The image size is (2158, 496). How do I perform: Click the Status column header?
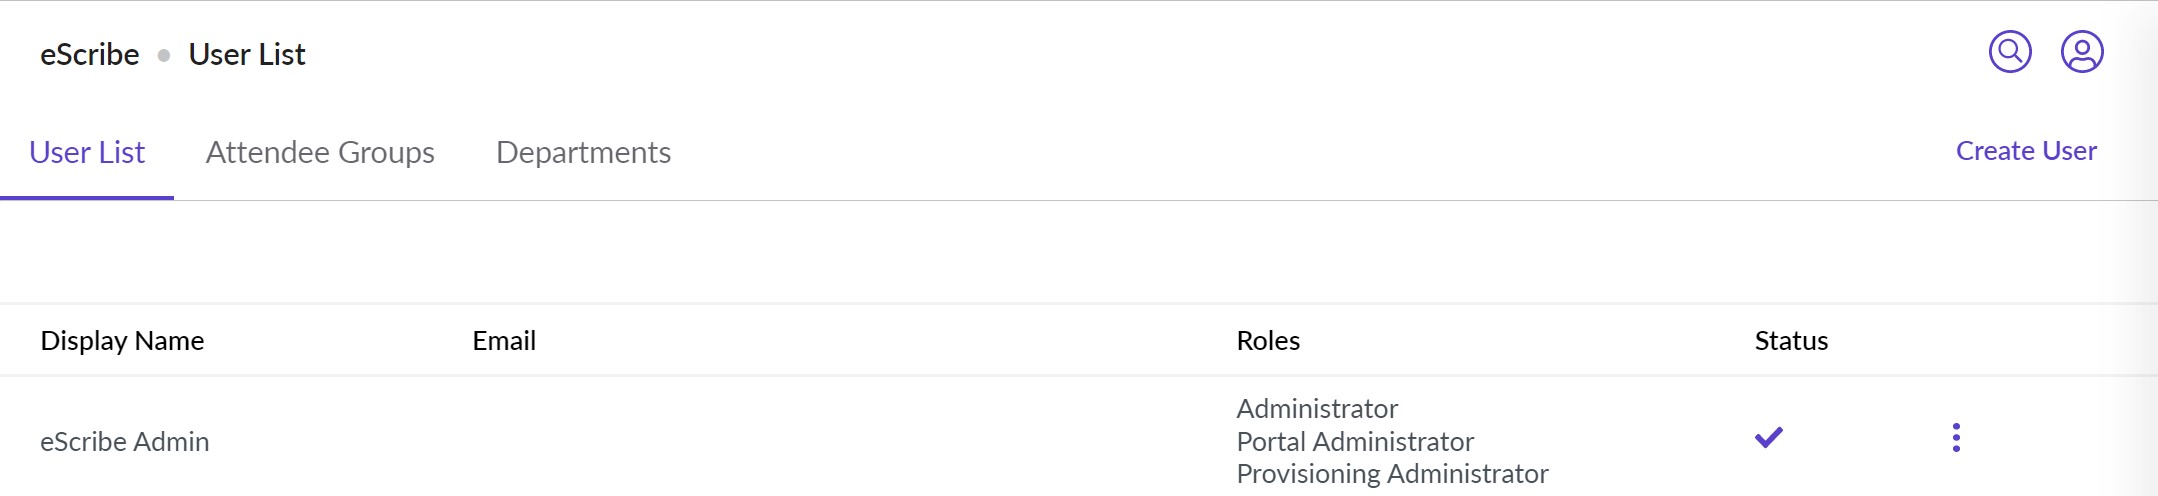coord(1791,341)
